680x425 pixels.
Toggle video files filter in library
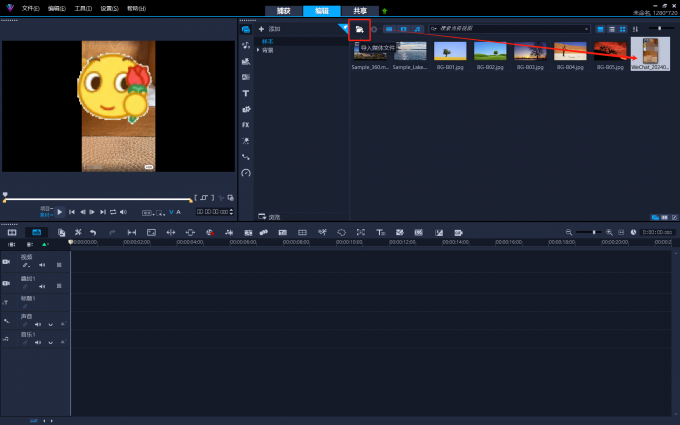tap(389, 29)
